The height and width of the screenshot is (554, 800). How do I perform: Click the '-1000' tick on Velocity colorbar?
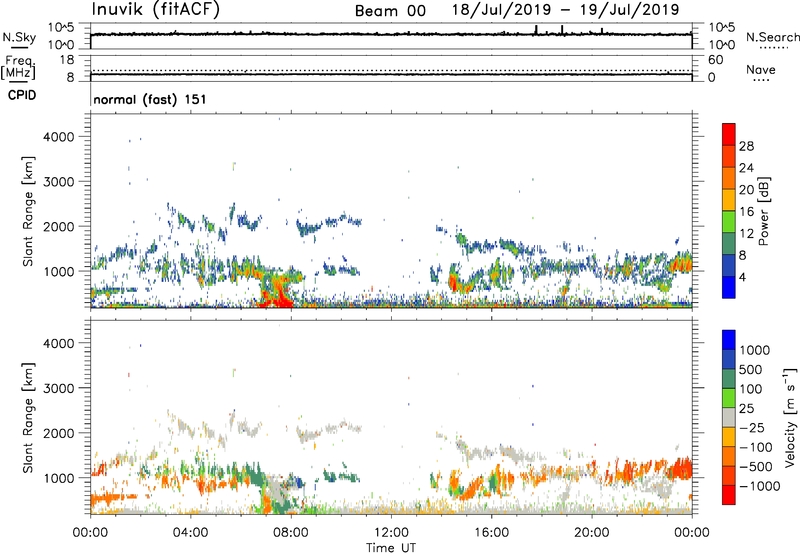point(759,486)
